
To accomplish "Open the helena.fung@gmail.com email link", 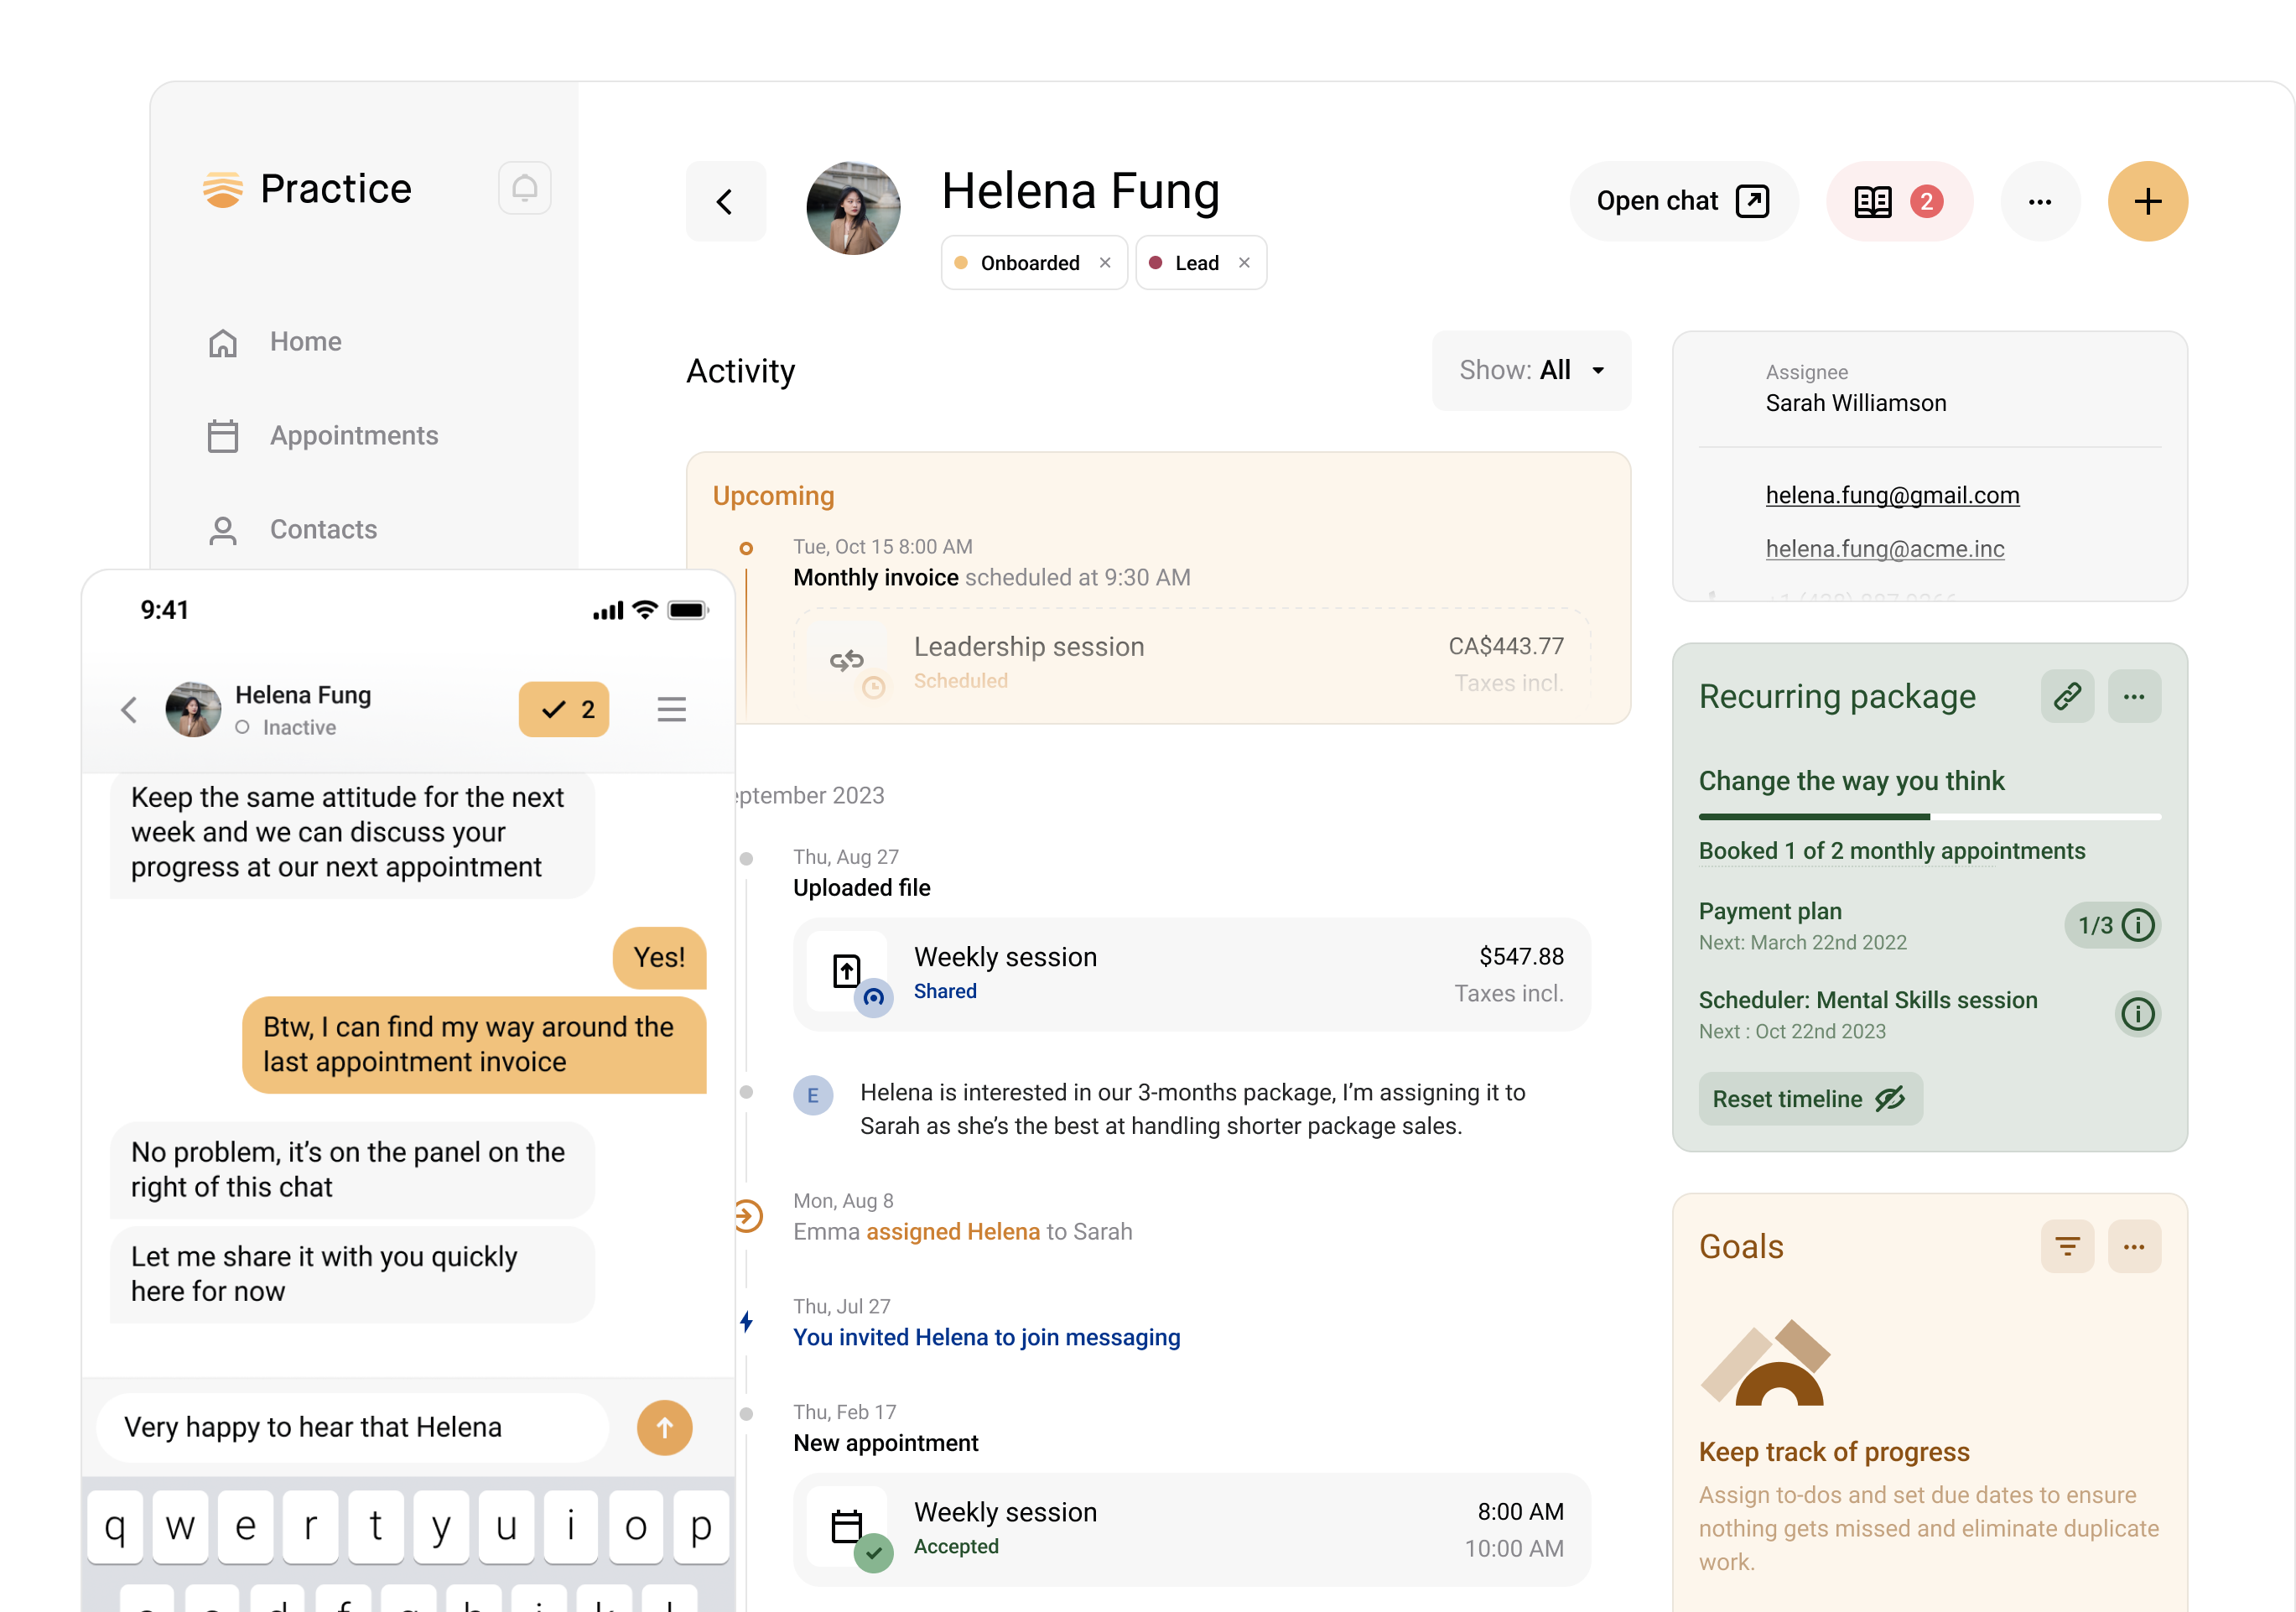I will point(1891,495).
